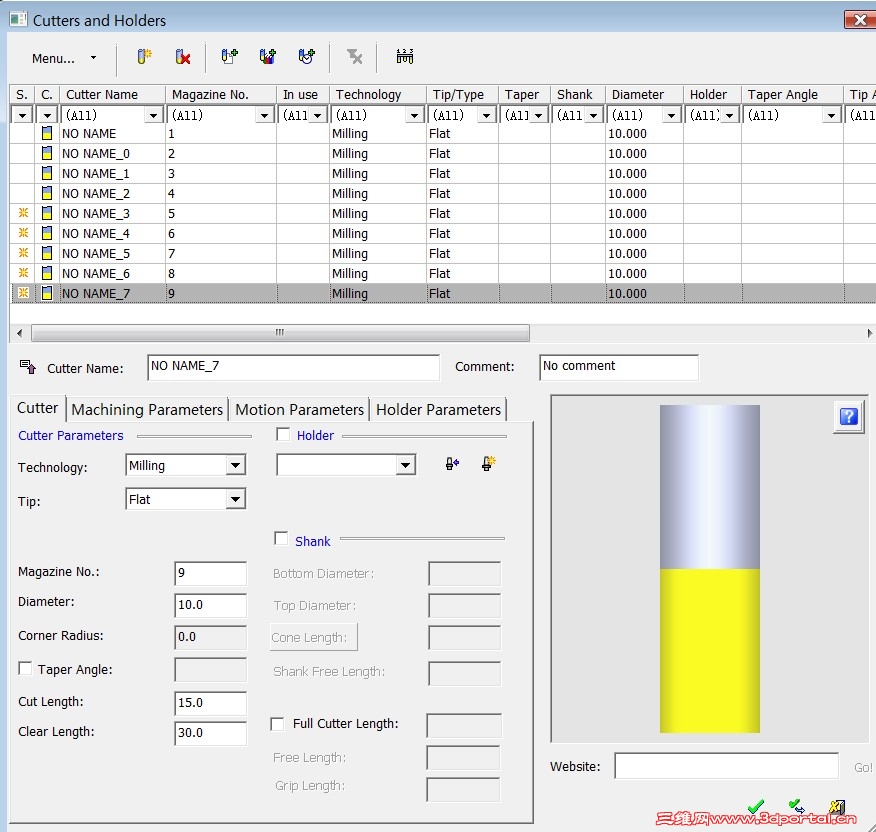Enable the Holder checkbox
Viewport: 876px width, 832px height.
(x=283, y=434)
